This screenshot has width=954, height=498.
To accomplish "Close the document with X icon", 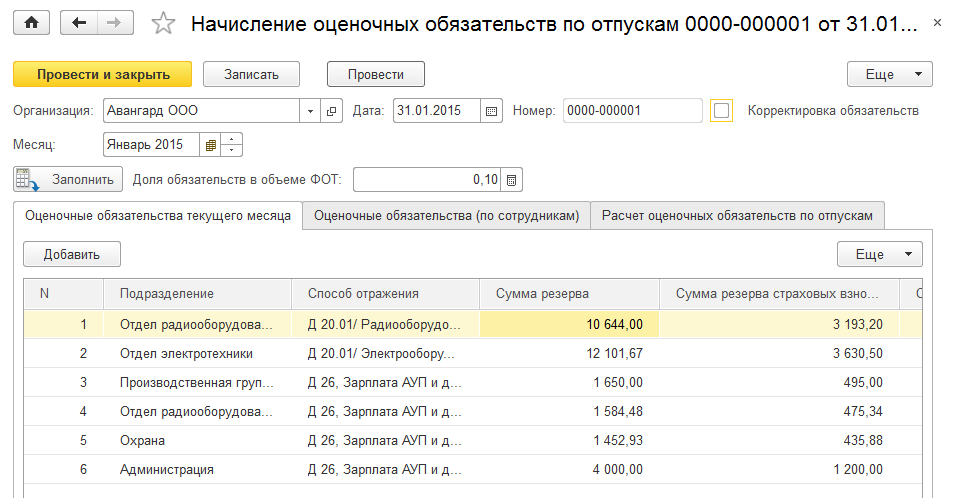I will click(934, 23).
